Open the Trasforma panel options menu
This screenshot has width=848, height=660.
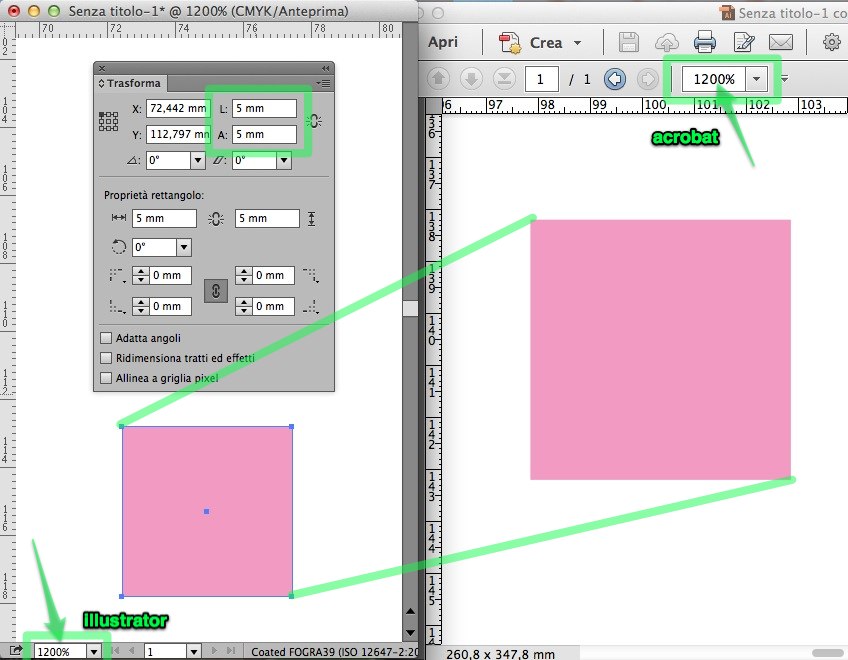[324, 83]
